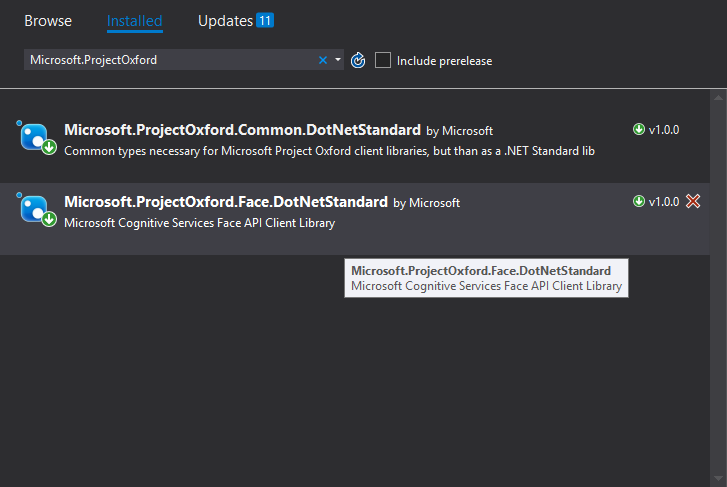Click 'by Microsoft' author of Common package
This screenshot has height=487, width=727.
click(459, 131)
